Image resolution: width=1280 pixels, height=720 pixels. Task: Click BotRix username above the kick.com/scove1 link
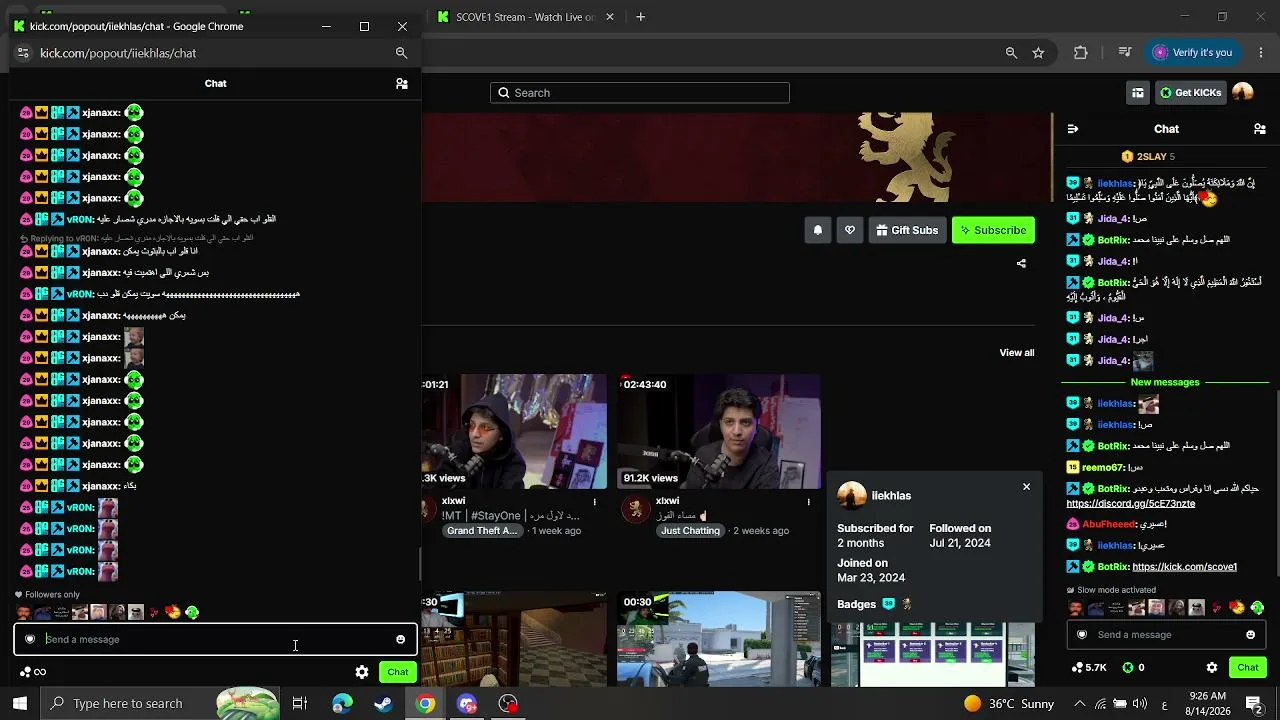pyautogui.click(x=1113, y=567)
